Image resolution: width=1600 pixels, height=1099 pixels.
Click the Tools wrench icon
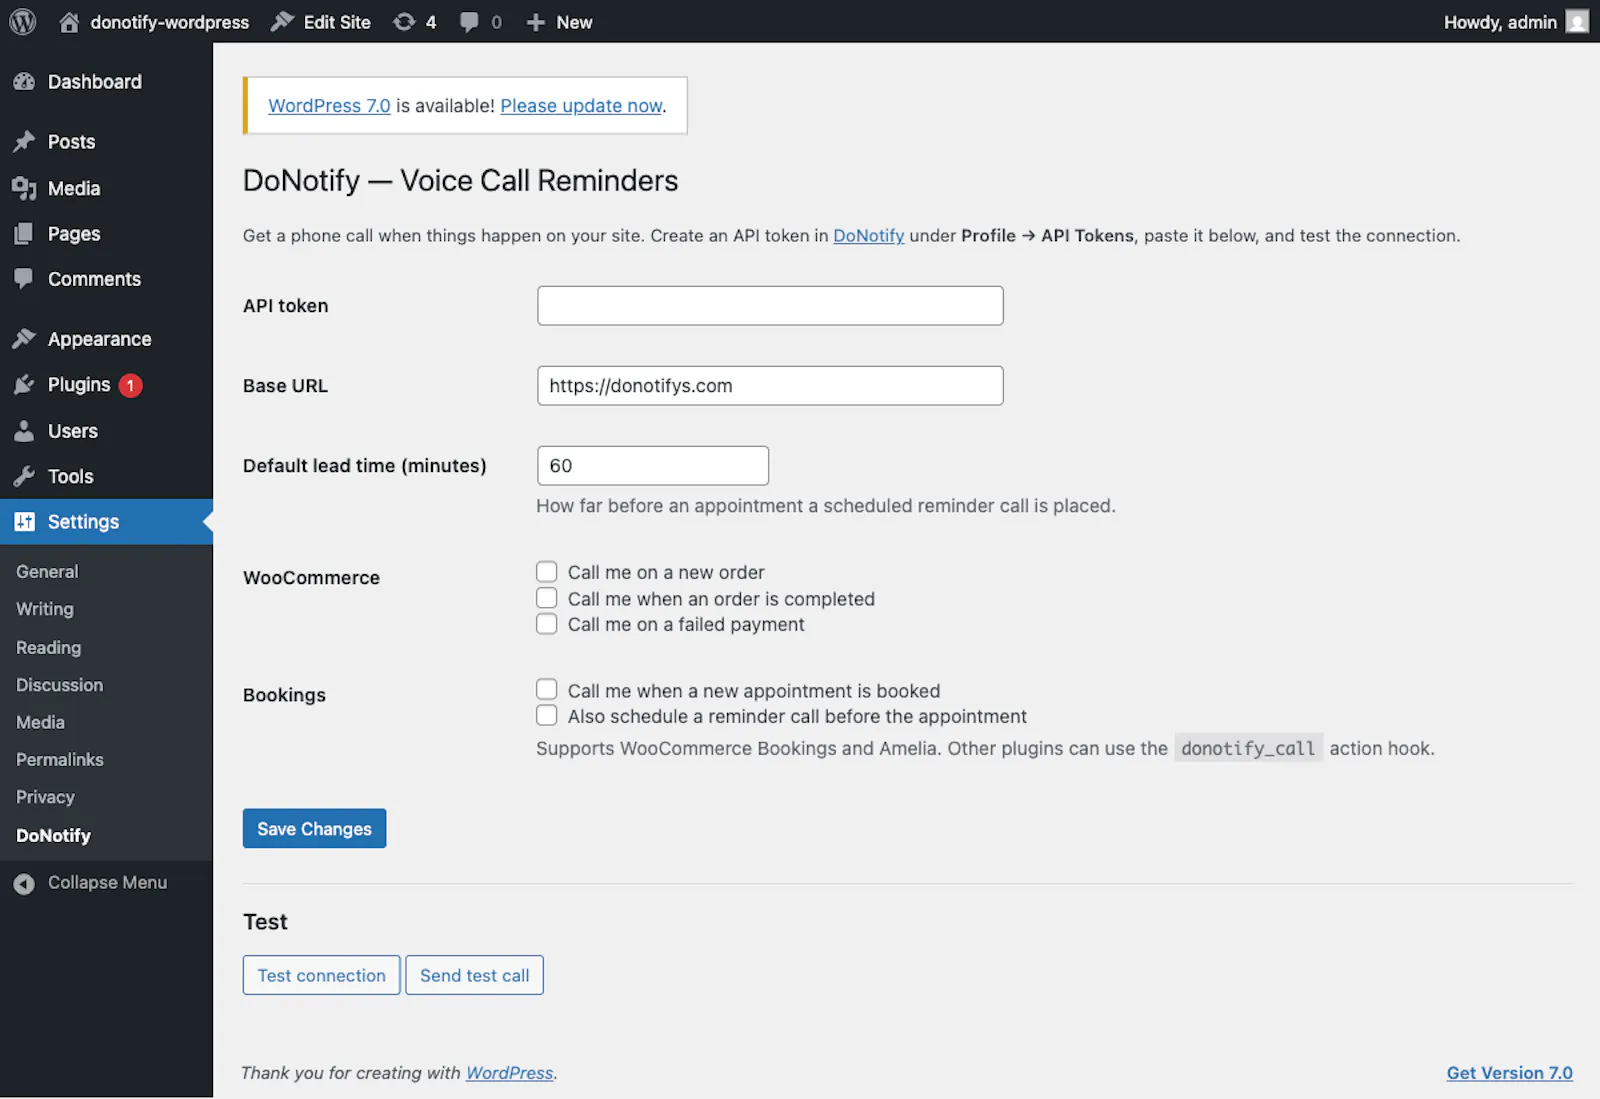[x=24, y=477]
